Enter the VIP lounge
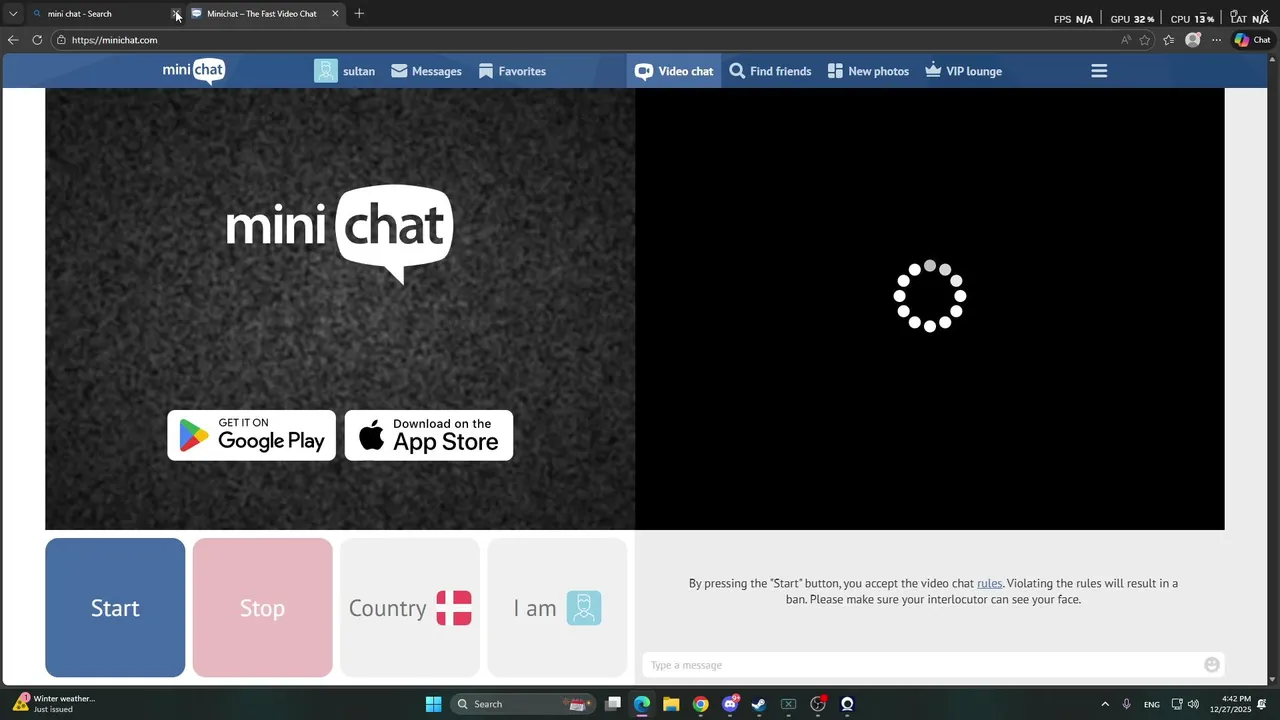The height and width of the screenshot is (720, 1280). click(963, 71)
